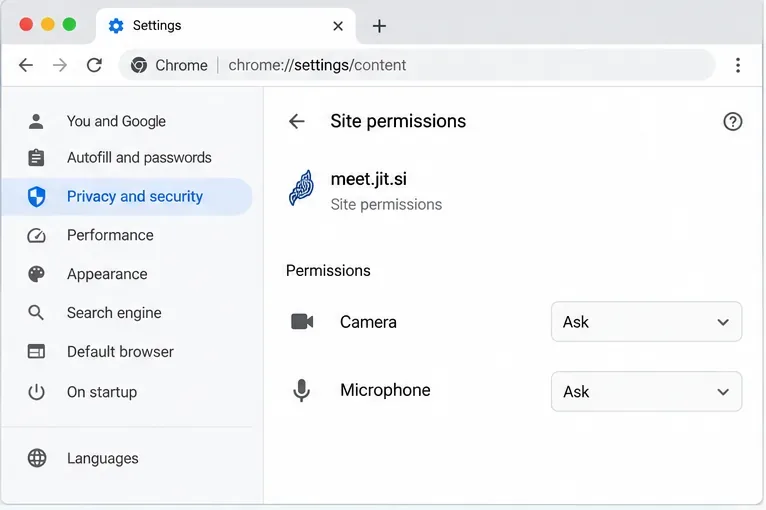Click the person icon beside You and Google
Screen dimensions: 766x510
click(36, 121)
